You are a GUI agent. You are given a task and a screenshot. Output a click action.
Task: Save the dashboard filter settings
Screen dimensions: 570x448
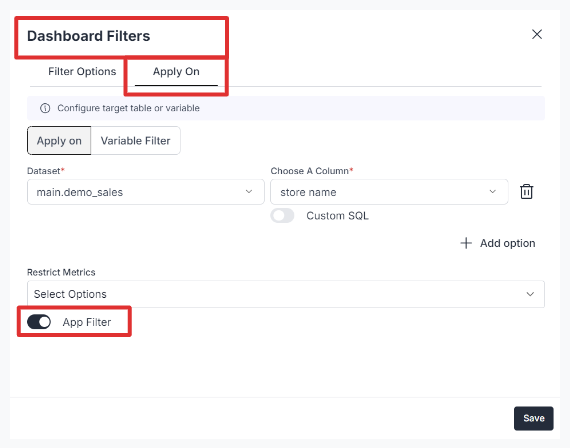pyautogui.click(x=534, y=418)
